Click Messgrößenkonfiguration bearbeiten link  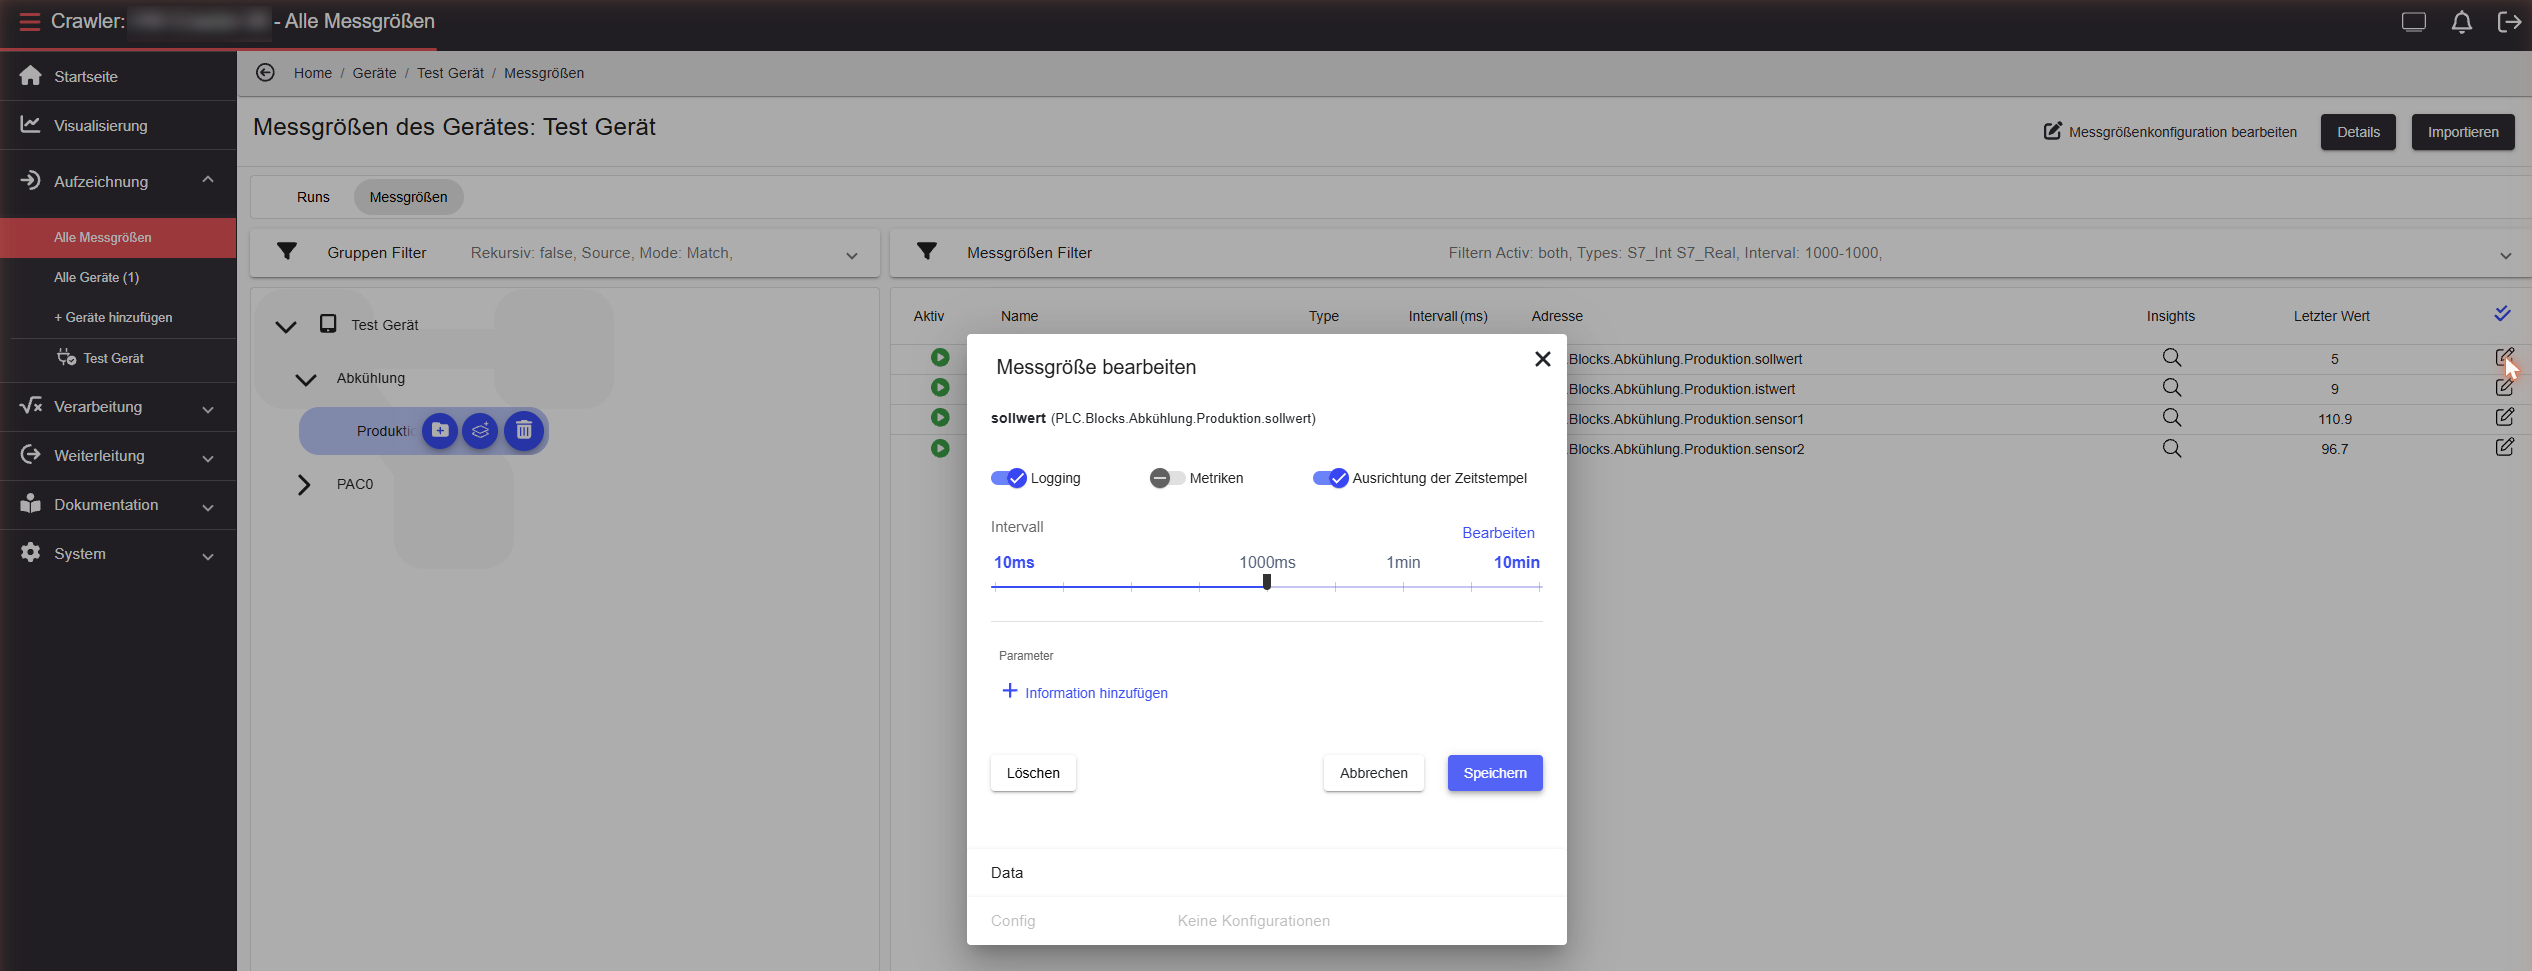coord(2170,132)
